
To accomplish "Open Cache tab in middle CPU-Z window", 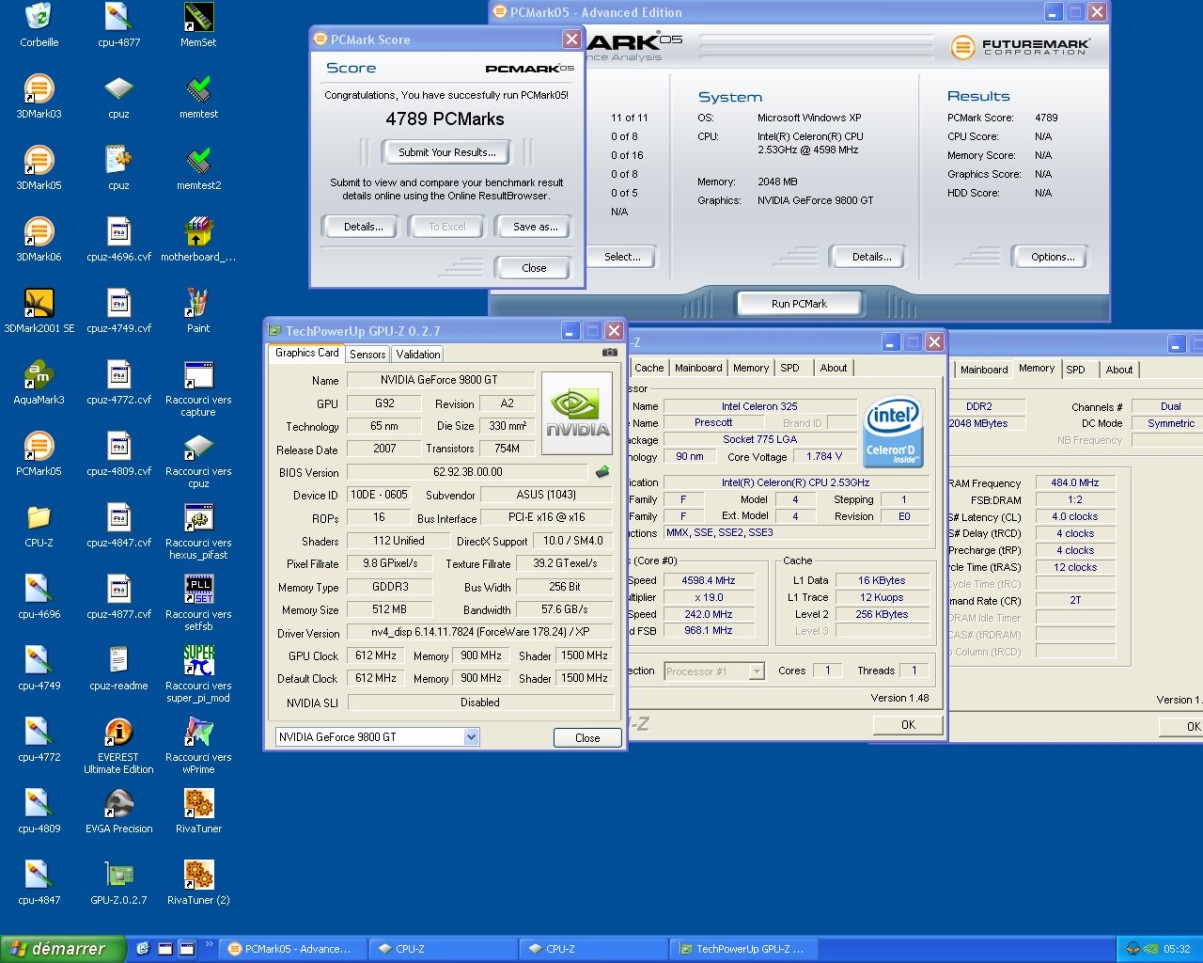I will 649,368.
